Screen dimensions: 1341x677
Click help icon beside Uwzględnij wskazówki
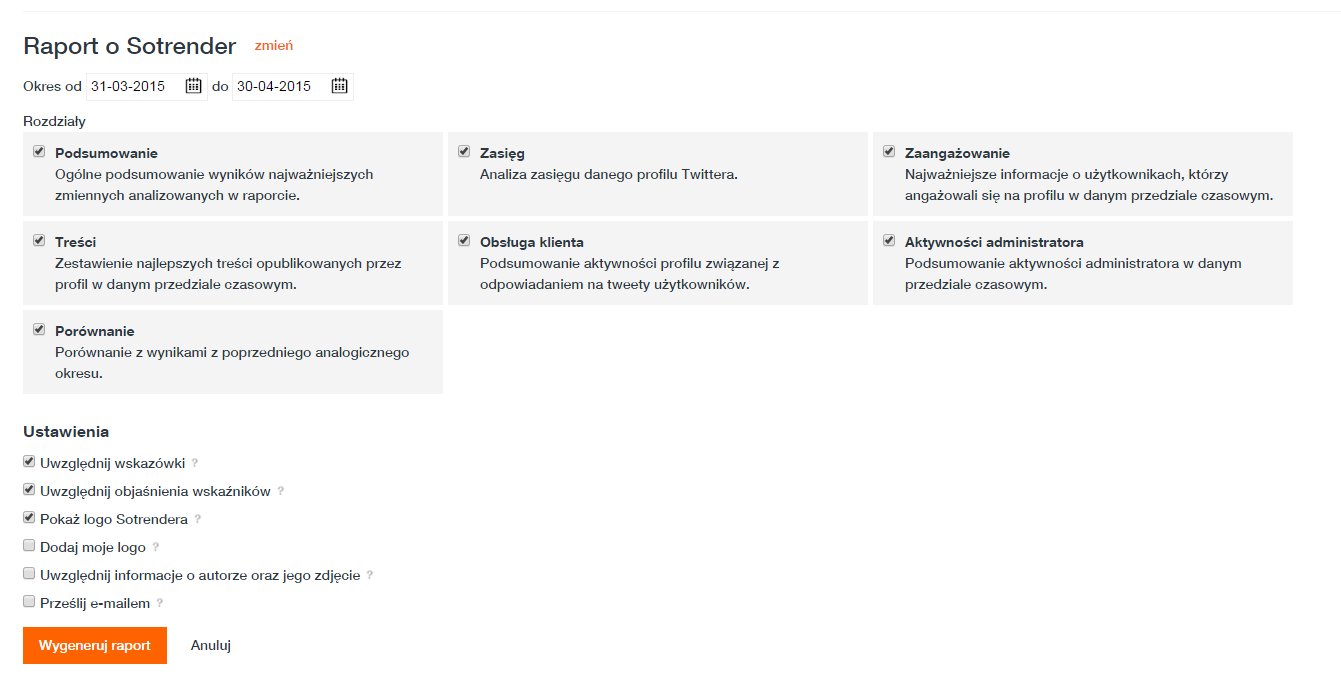click(x=195, y=464)
